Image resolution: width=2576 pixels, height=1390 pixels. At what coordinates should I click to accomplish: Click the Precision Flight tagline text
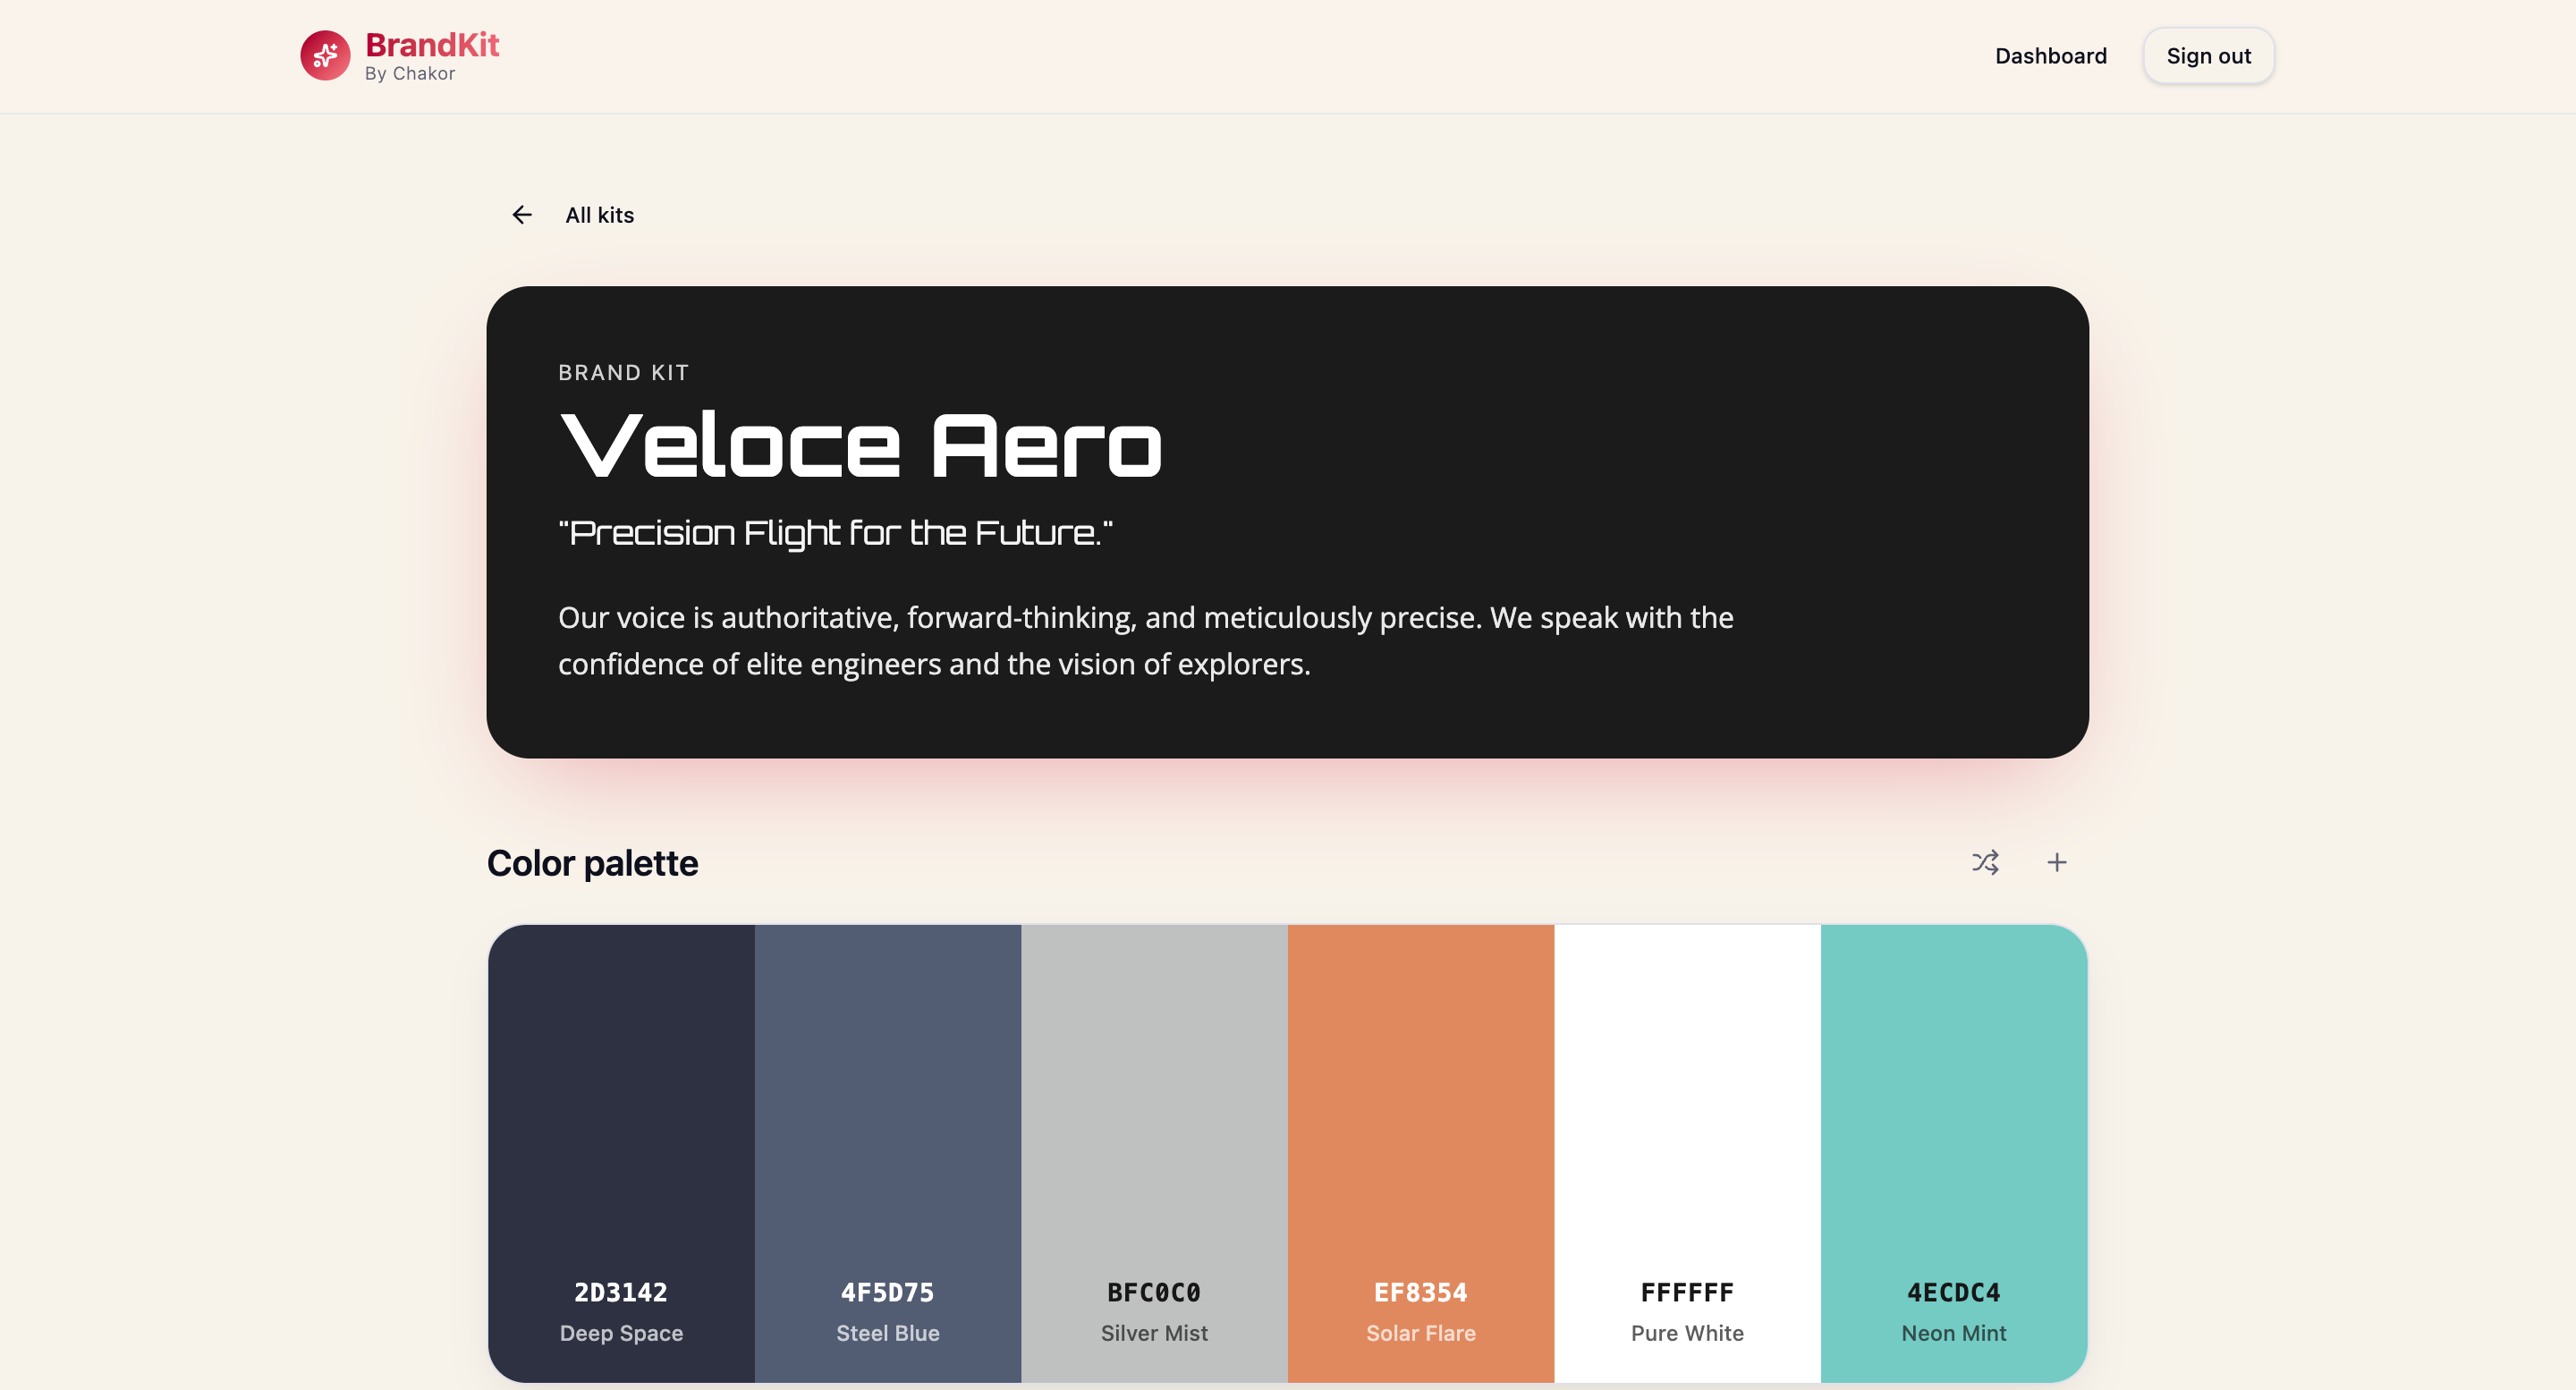click(x=835, y=533)
